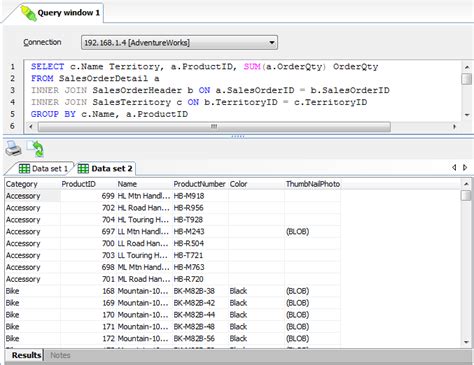Image resolution: width=474 pixels, height=365 pixels.
Task: Click the Data set 2 grid icon
Action: click(83, 169)
